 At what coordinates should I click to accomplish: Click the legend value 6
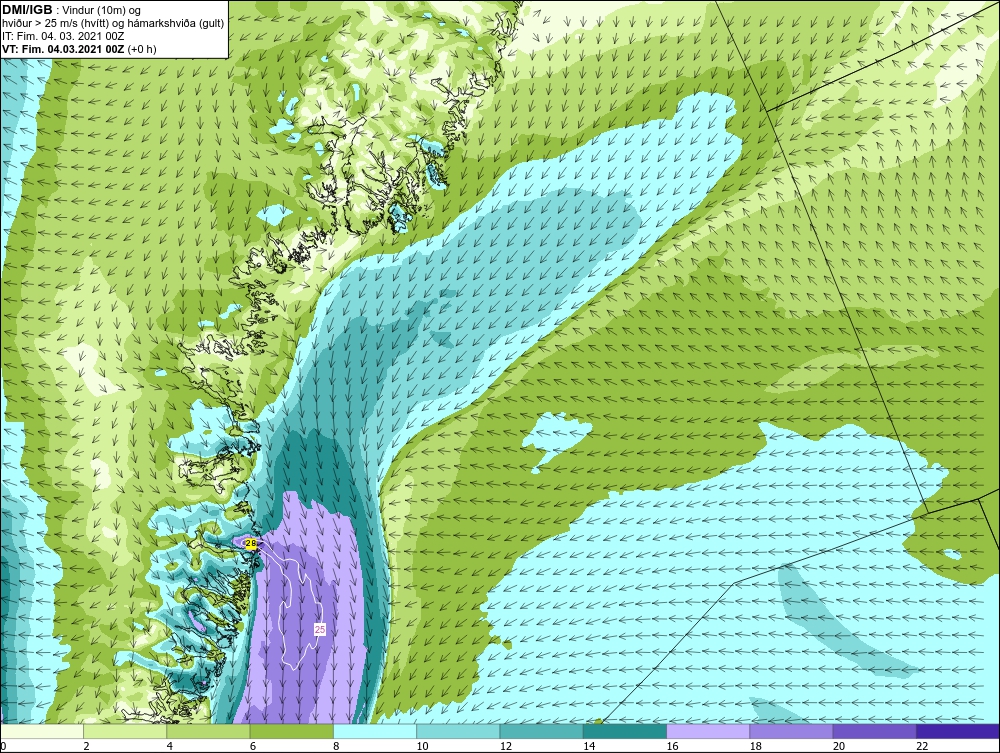coord(253,747)
